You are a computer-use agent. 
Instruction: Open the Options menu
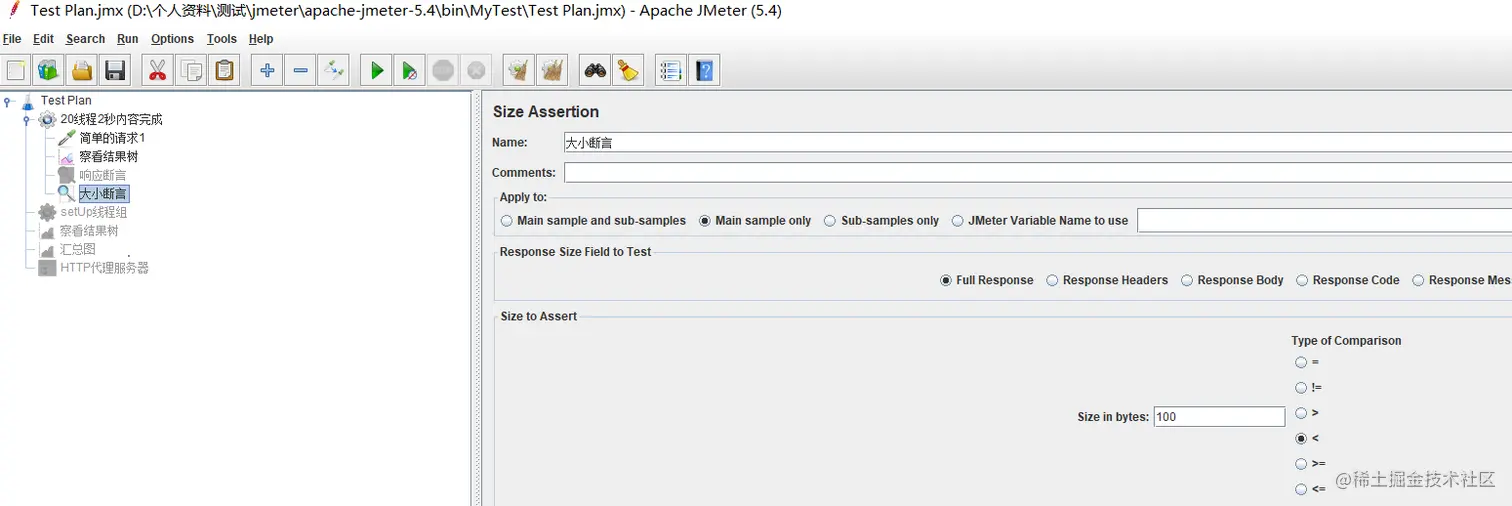pos(172,39)
